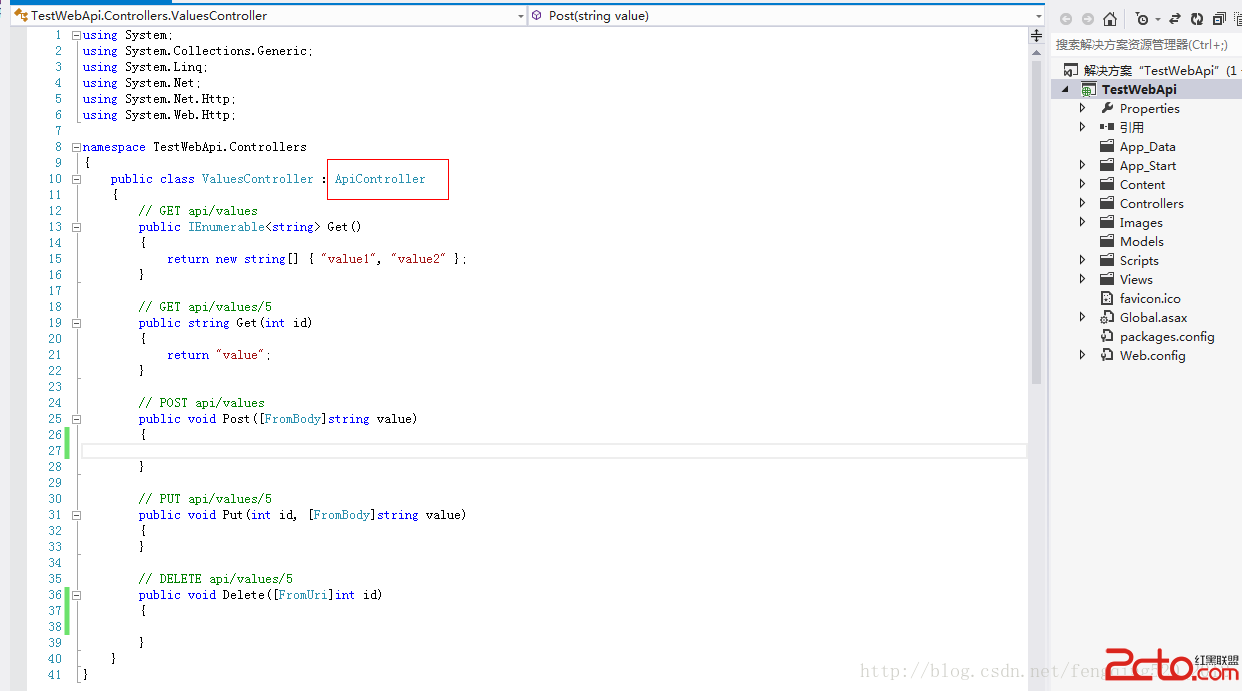The width and height of the screenshot is (1242, 691).
Task: Expand the Scripts folder
Action: pyautogui.click(x=1083, y=260)
